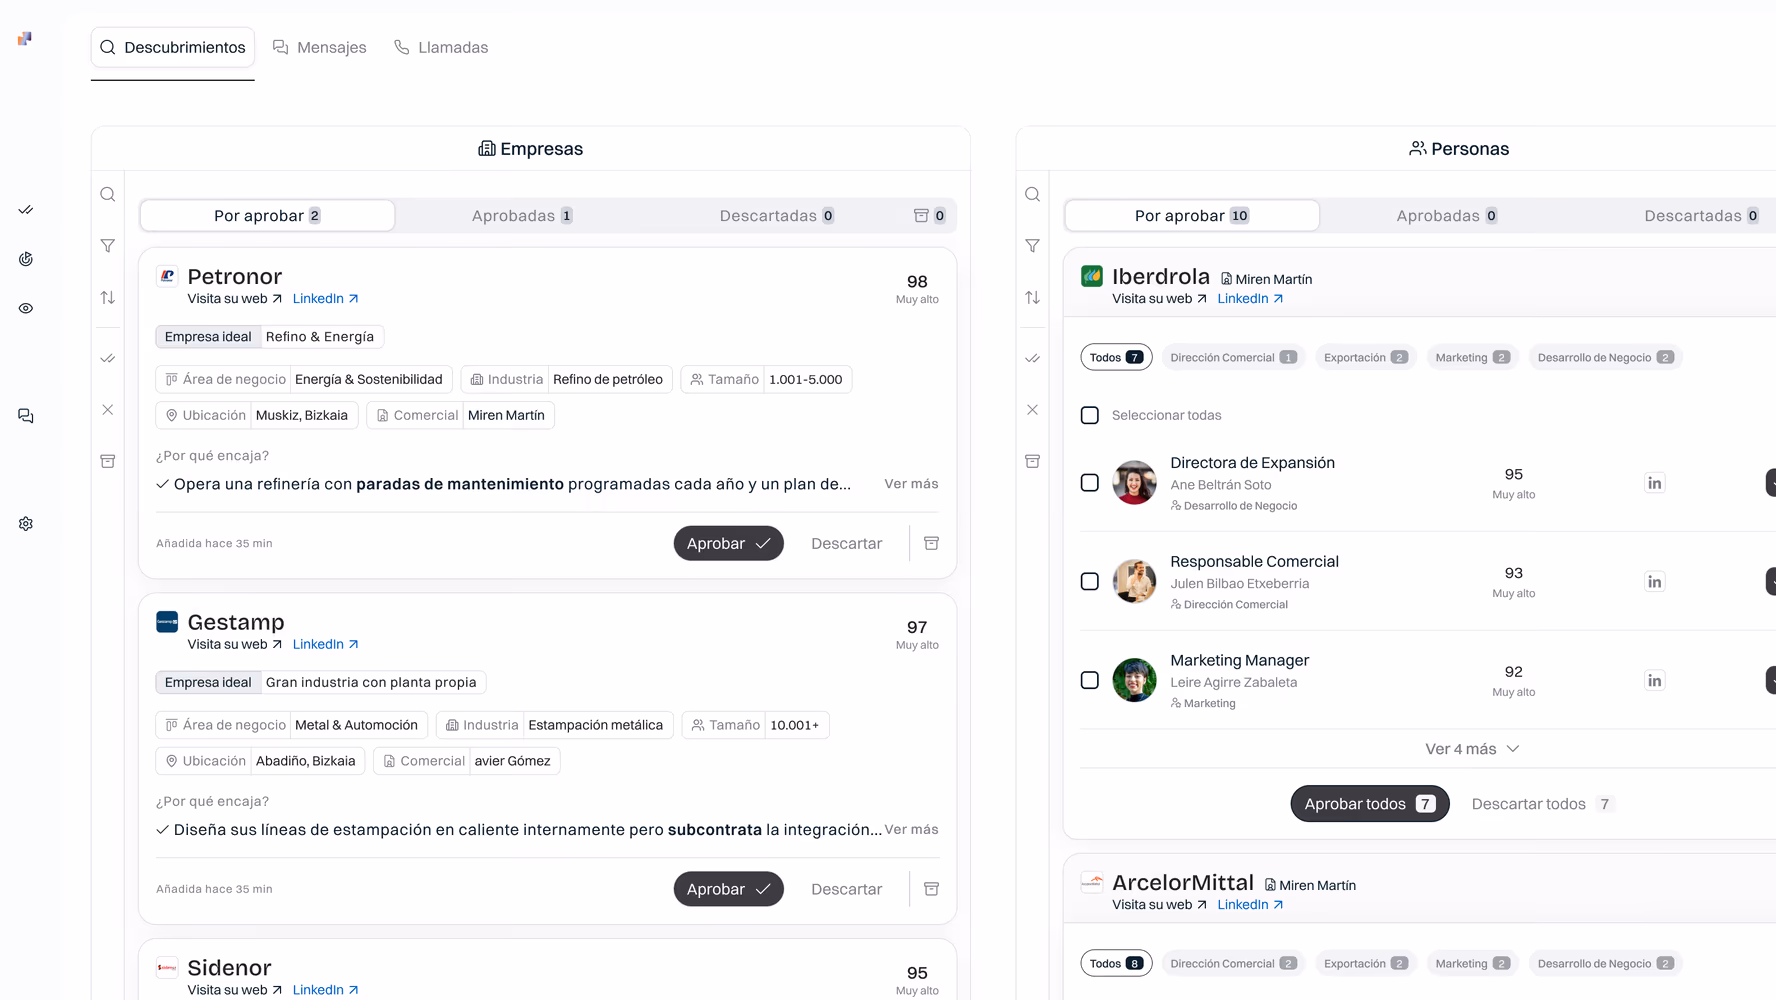Filter Iberdrola people by Exportación
This screenshot has width=1776, height=1000.
coord(1365,357)
